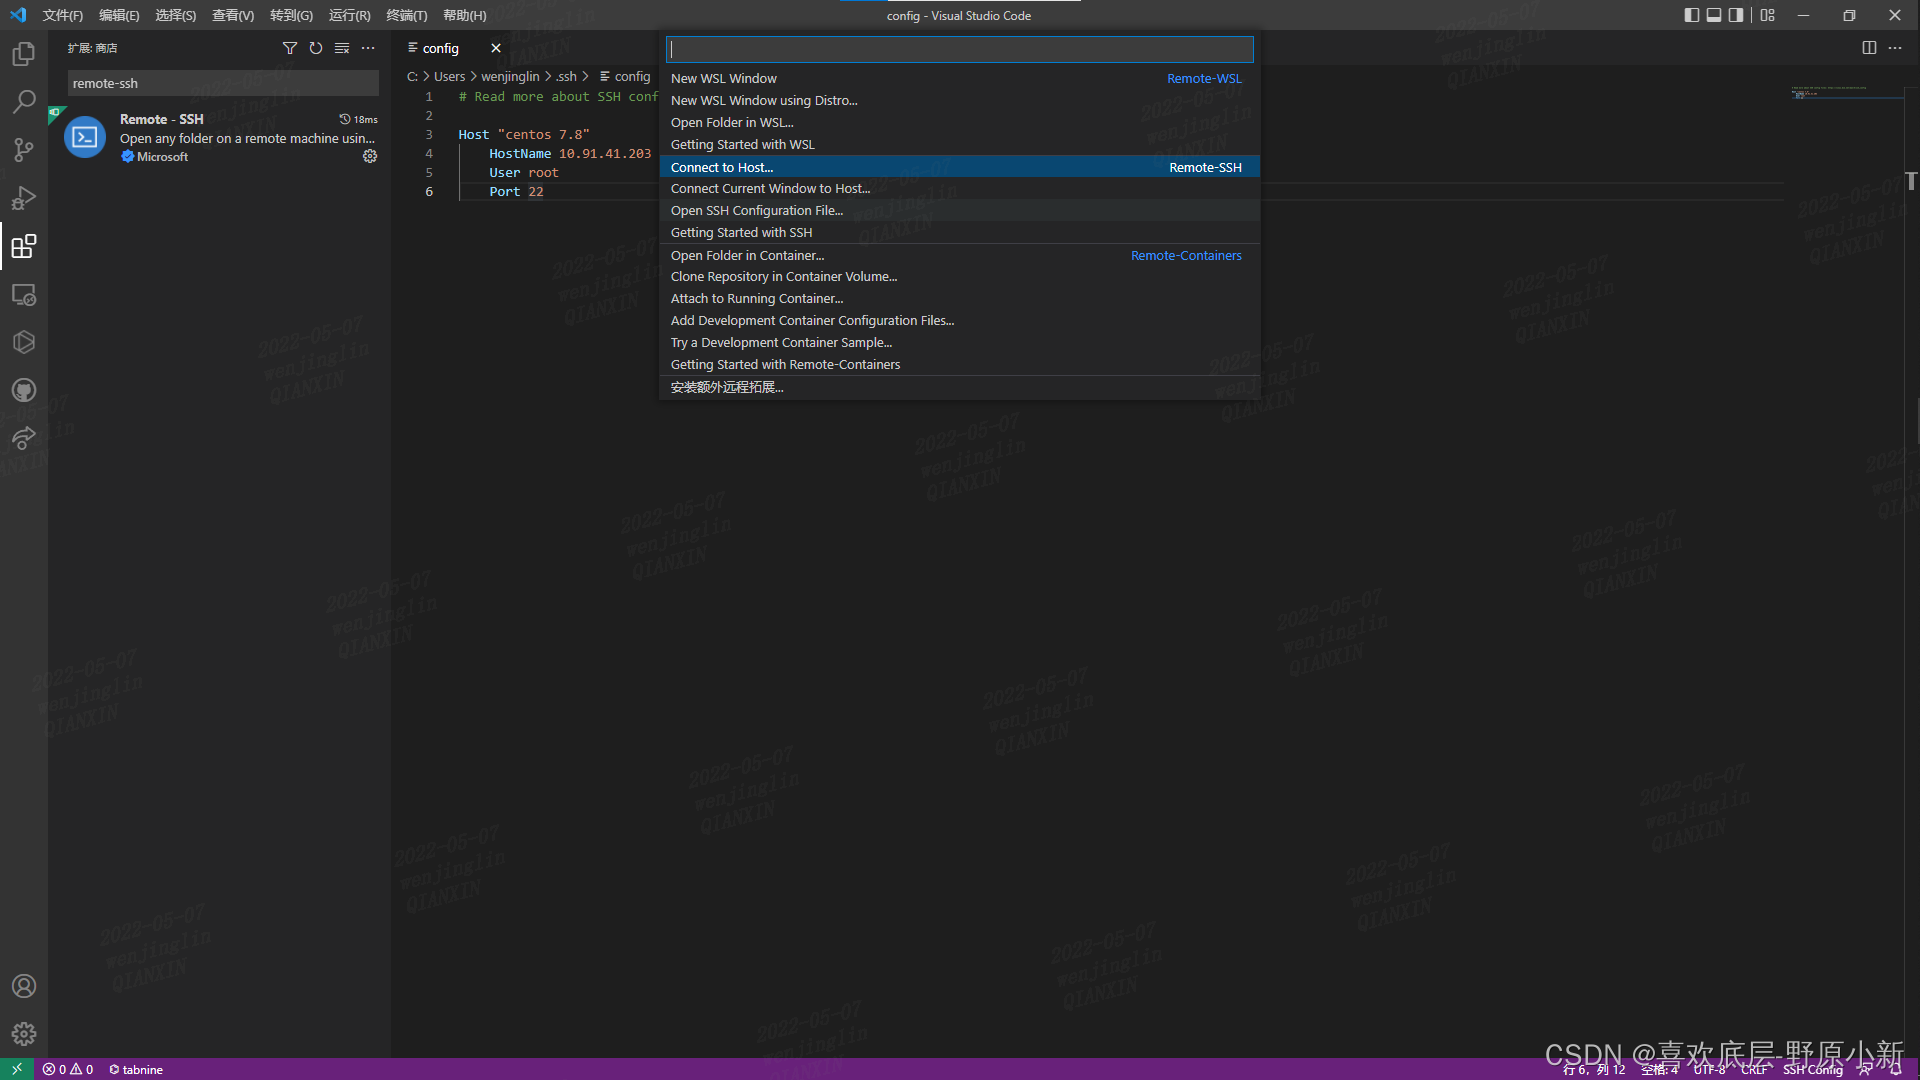Click the command palette input box

tap(959, 49)
